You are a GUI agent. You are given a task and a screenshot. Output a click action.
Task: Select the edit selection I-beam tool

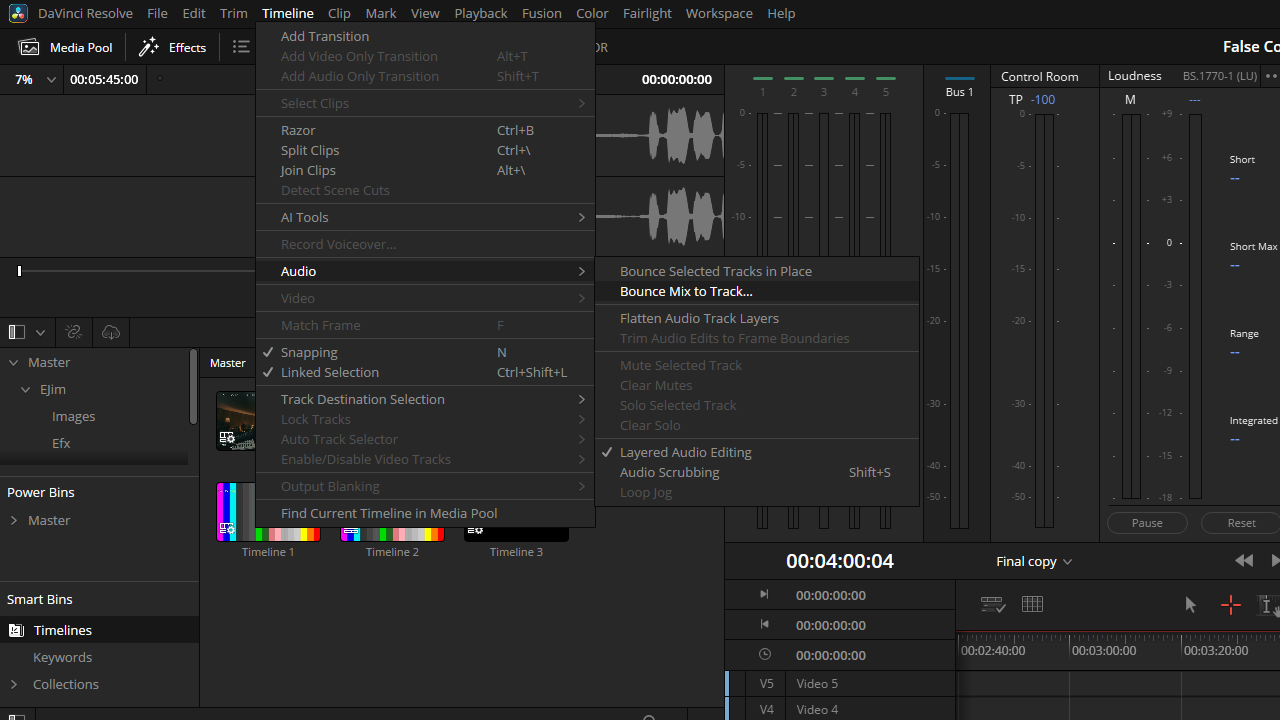[x=1268, y=604]
